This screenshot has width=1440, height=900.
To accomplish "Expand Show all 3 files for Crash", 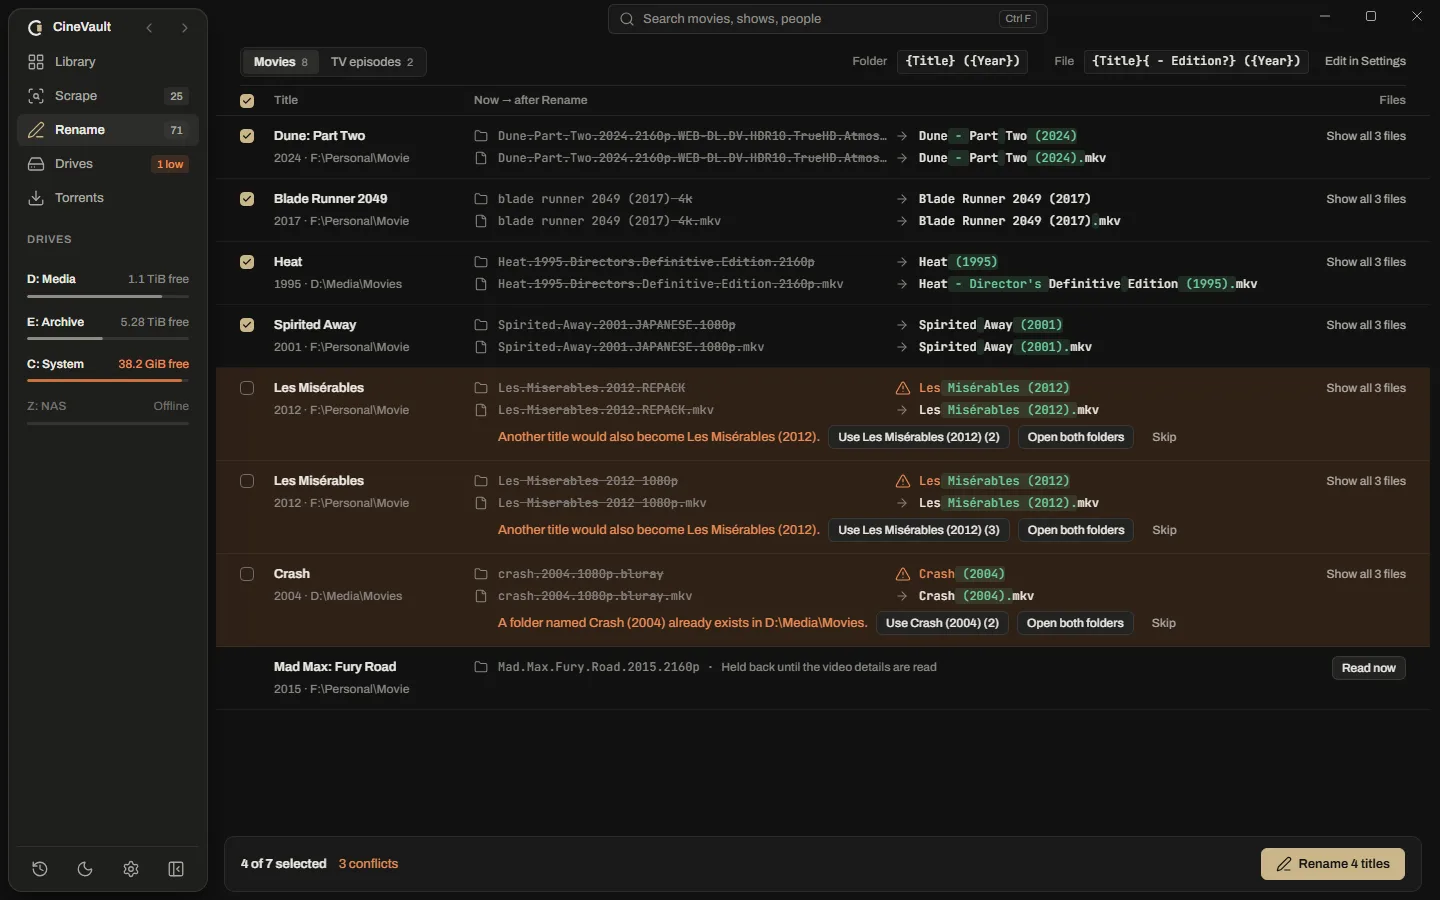I will (x=1366, y=574).
